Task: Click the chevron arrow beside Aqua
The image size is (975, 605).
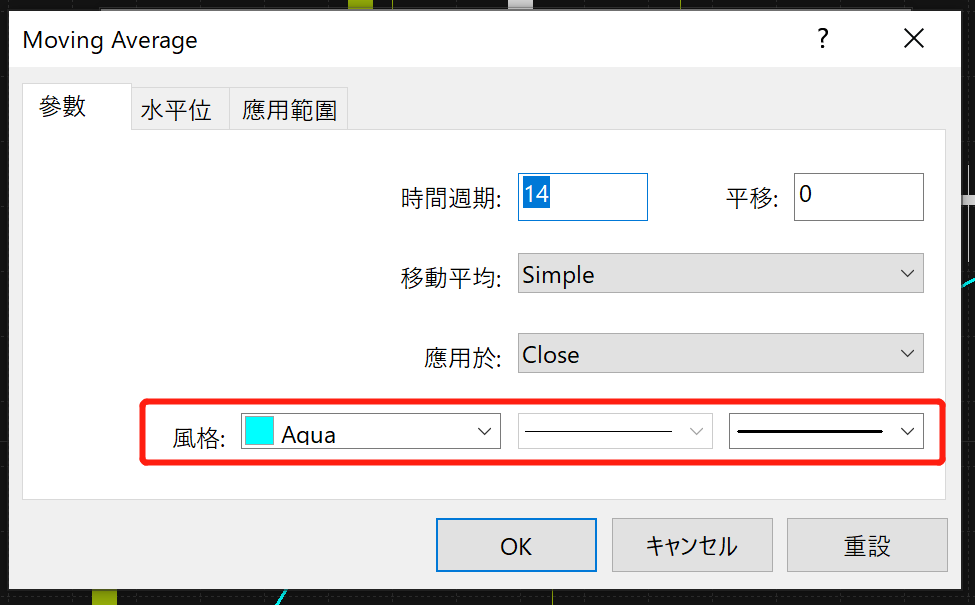Action: click(x=484, y=432)
